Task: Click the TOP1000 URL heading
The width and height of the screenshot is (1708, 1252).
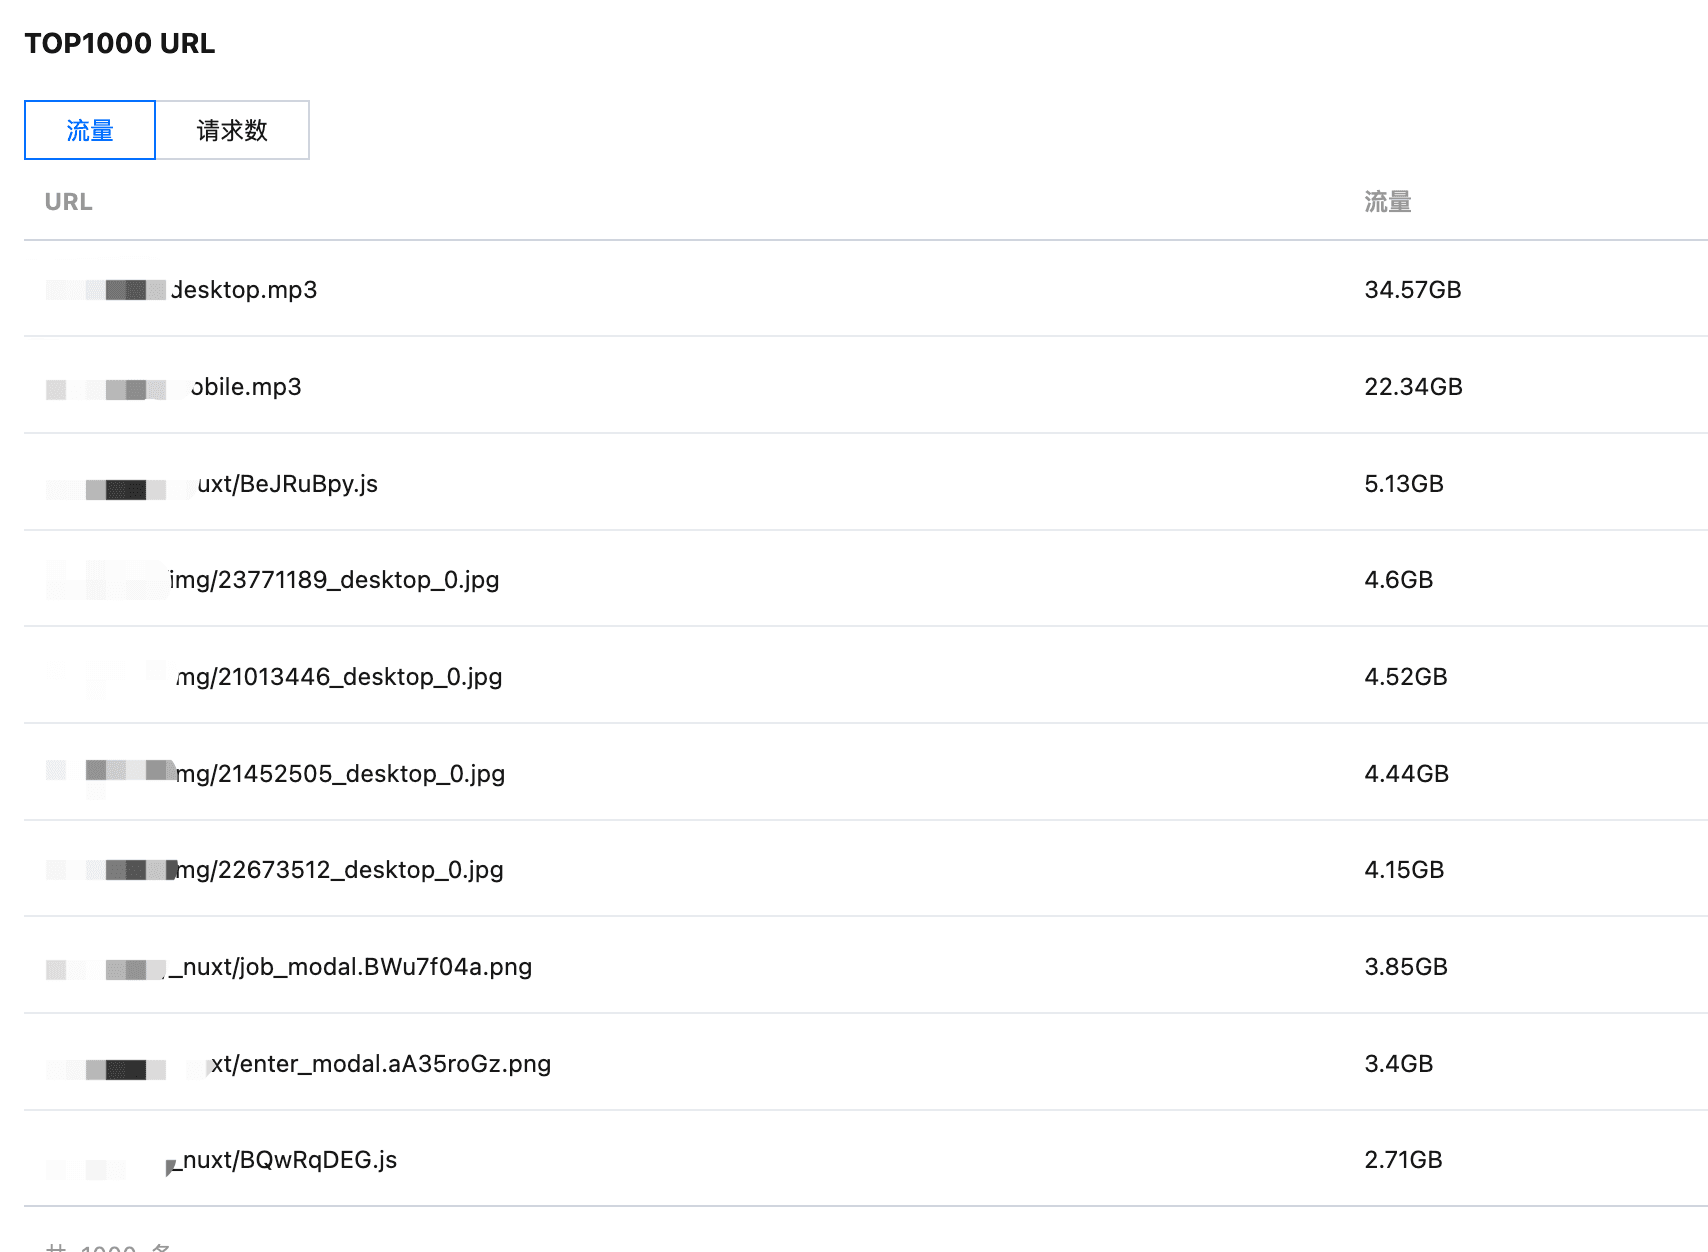Action: (120, 44)
